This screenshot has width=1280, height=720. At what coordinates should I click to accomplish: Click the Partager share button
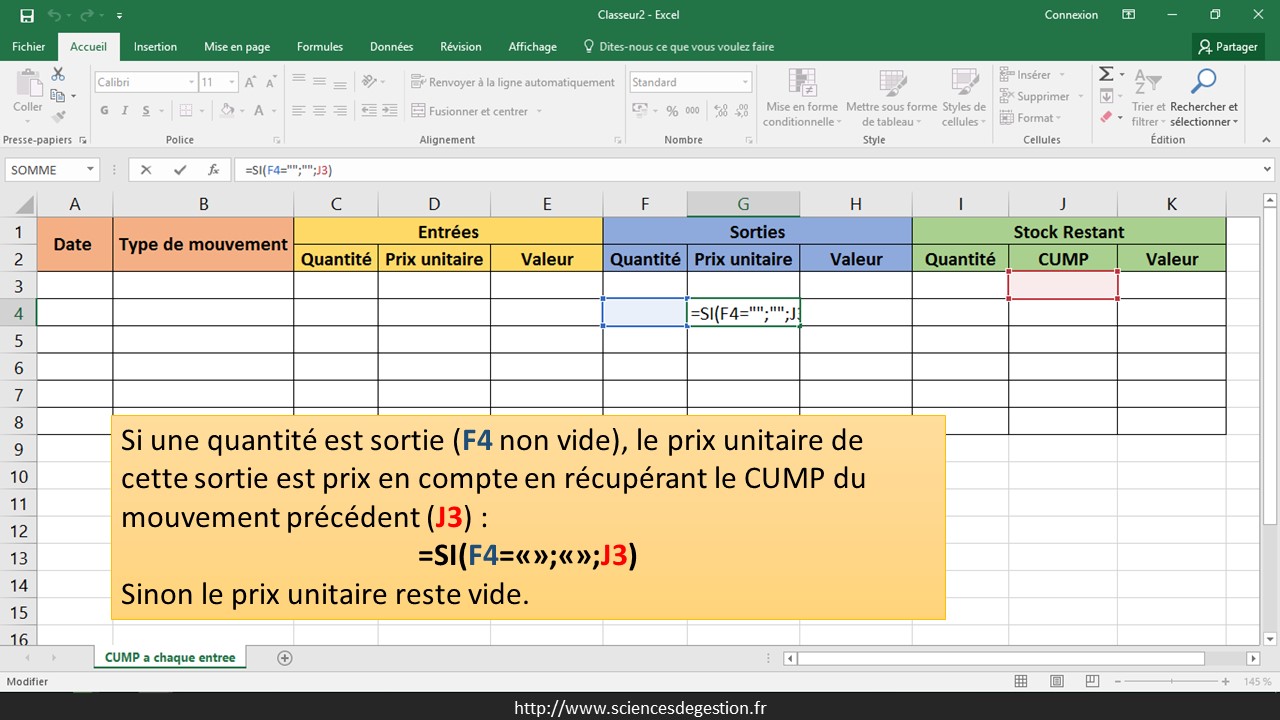pos(1229,47)
